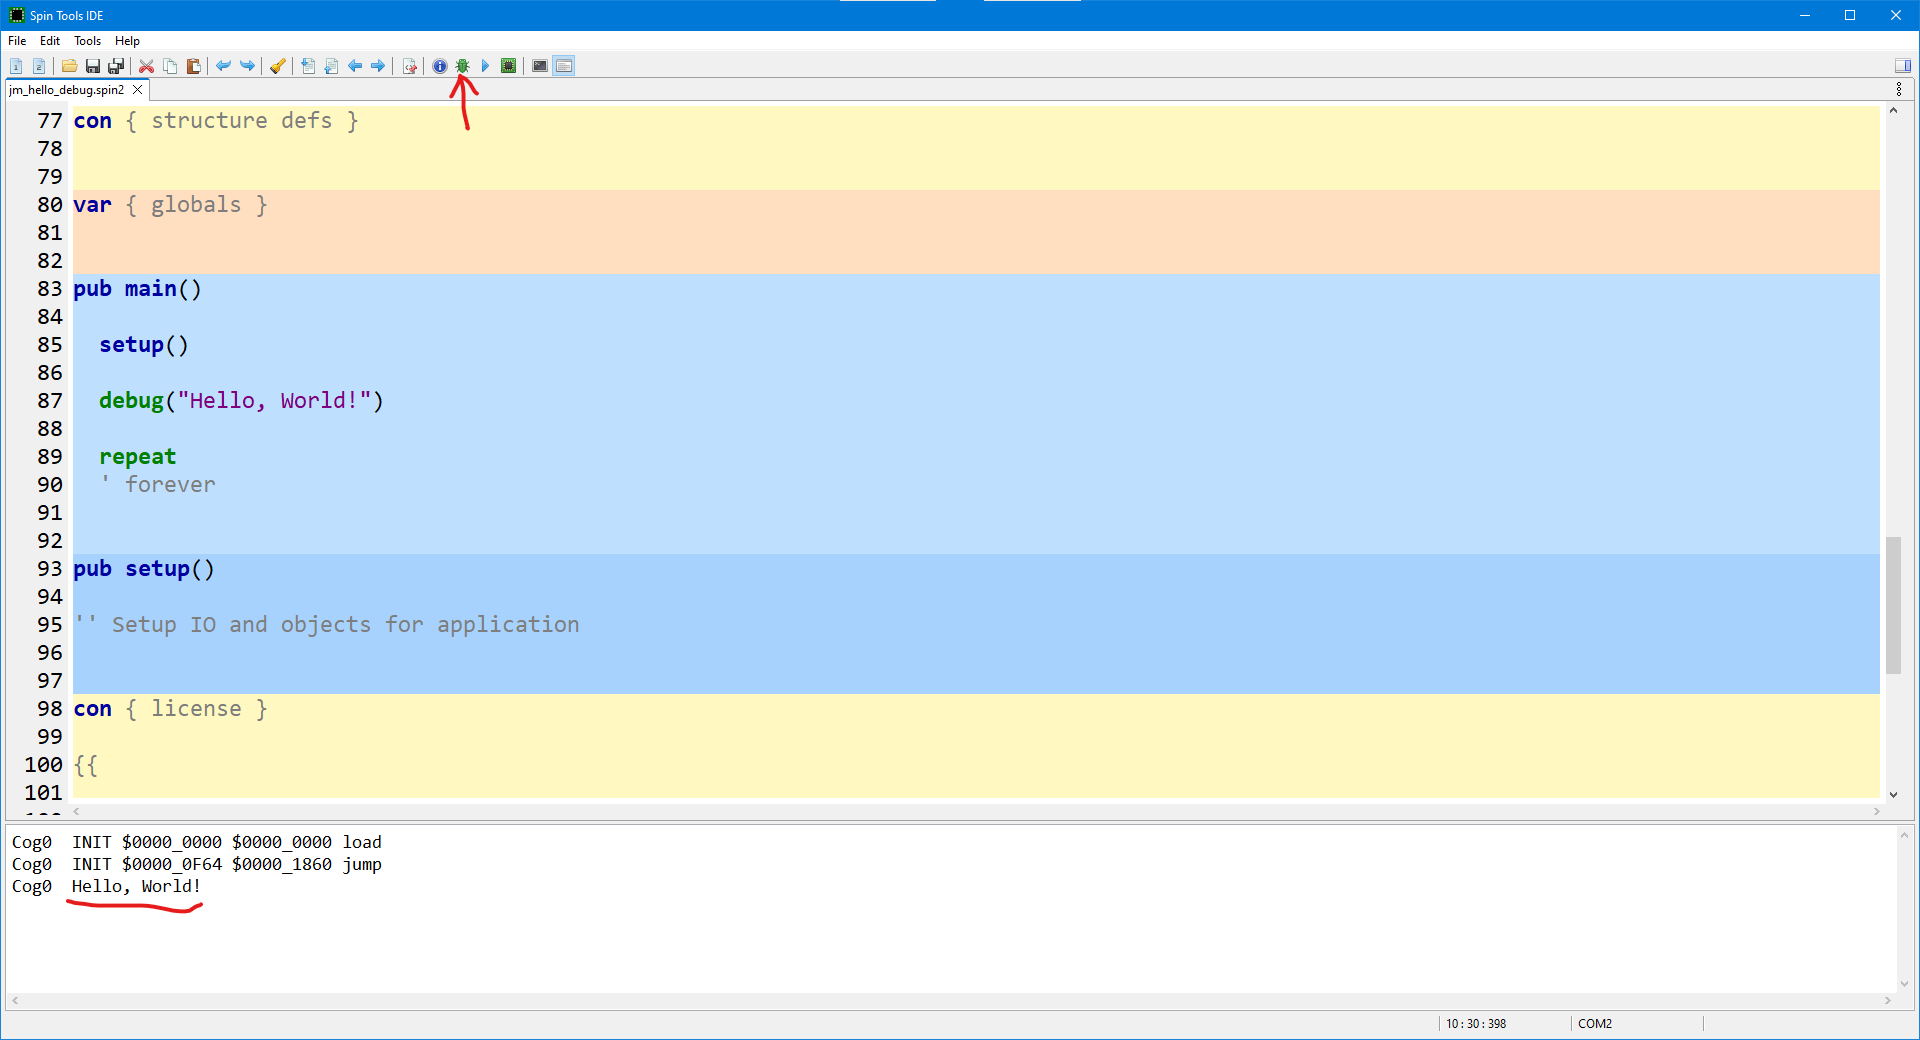Click the green bug debug icon

point(462,66)
